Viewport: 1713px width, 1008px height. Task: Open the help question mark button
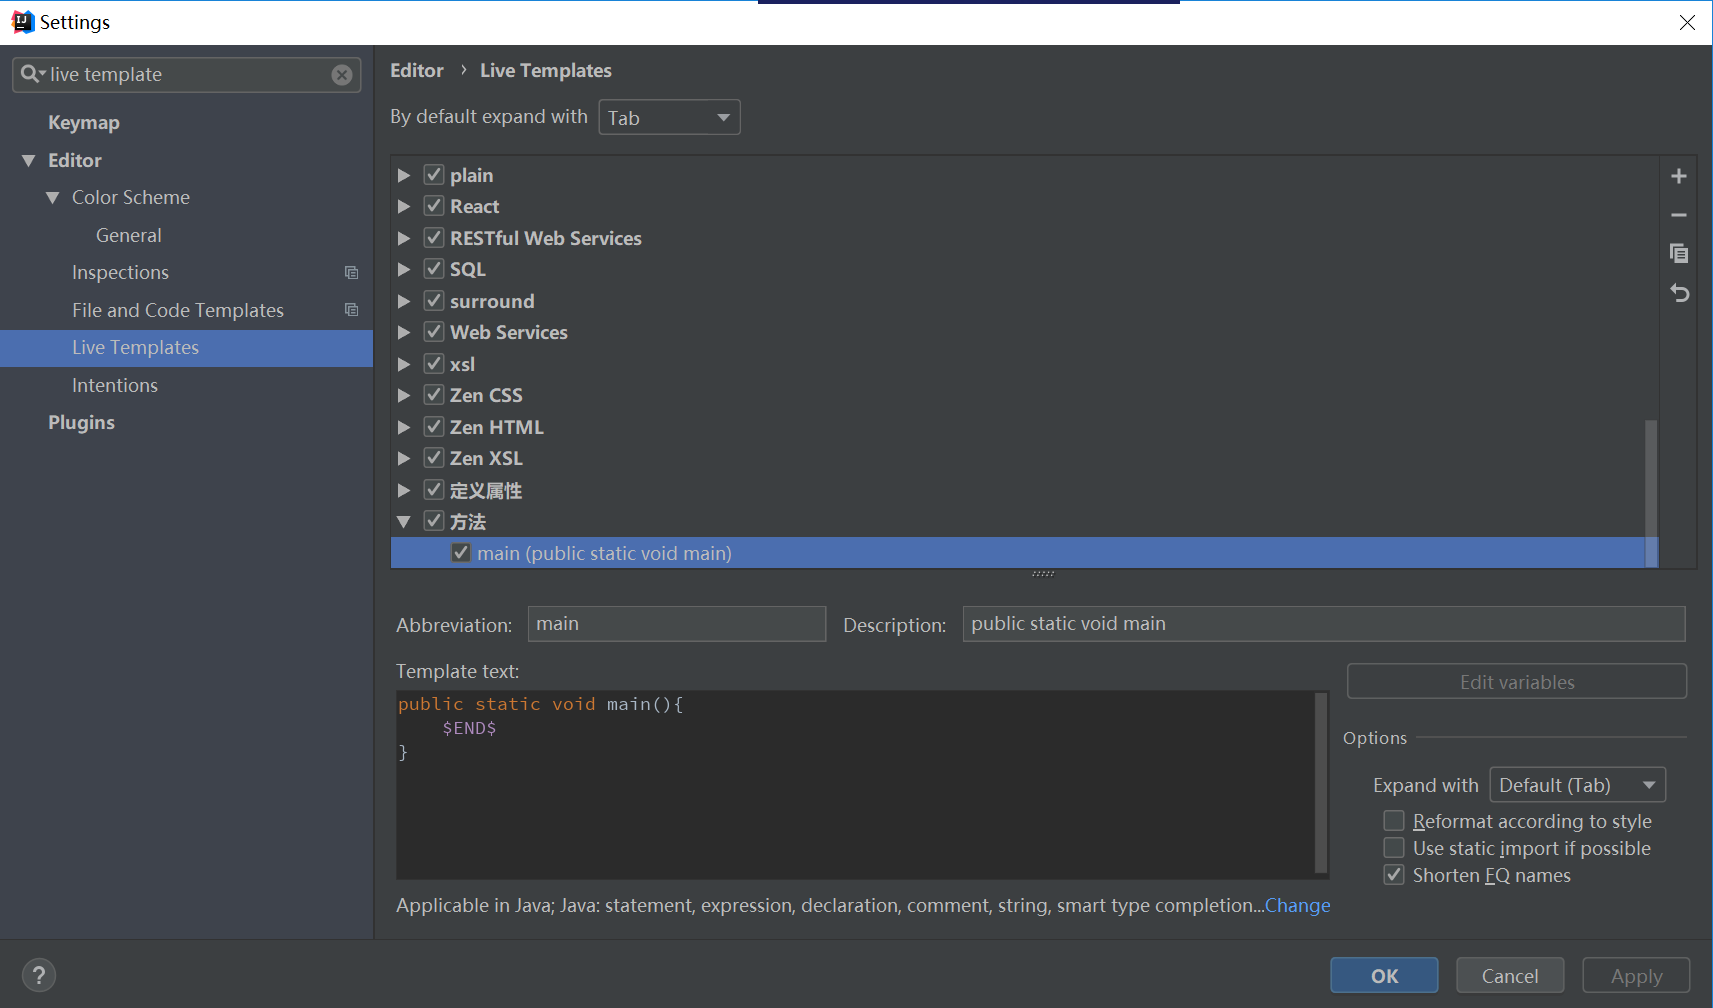tap(39, 975)
